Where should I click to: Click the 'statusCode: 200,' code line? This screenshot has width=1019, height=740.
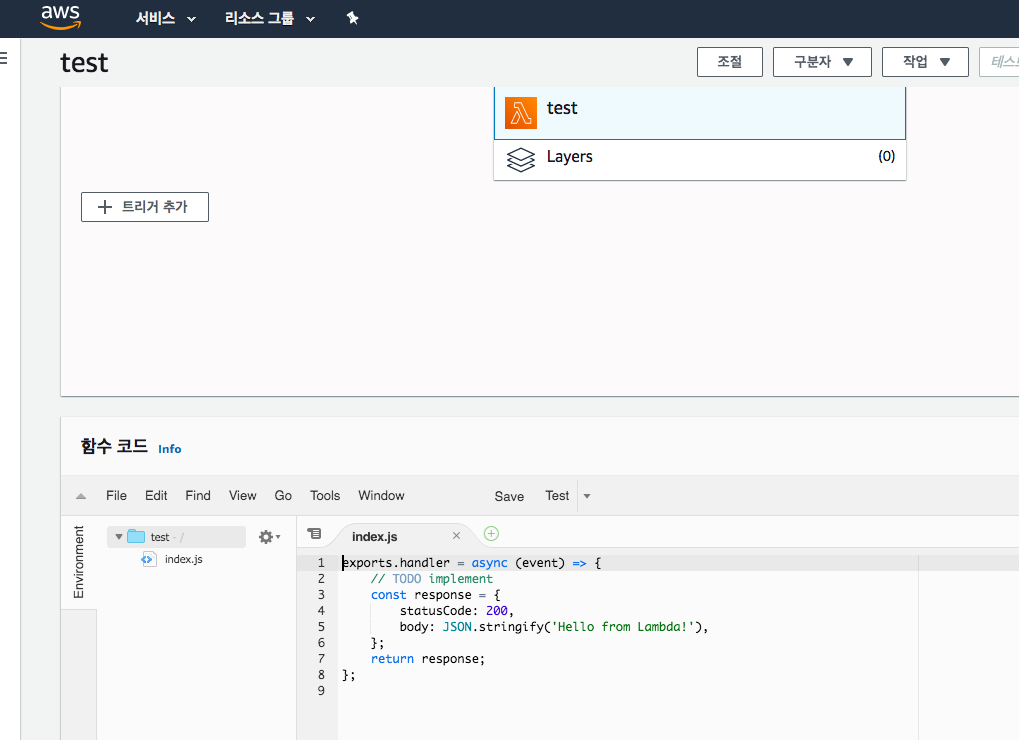tap(457, 611)
